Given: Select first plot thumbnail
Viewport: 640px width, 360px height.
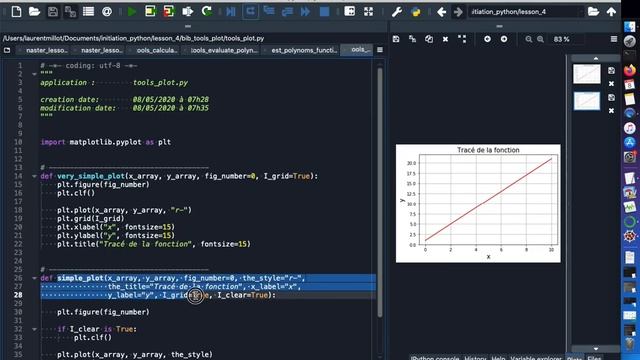Looking at the screenshot, I should click(587, 74).
